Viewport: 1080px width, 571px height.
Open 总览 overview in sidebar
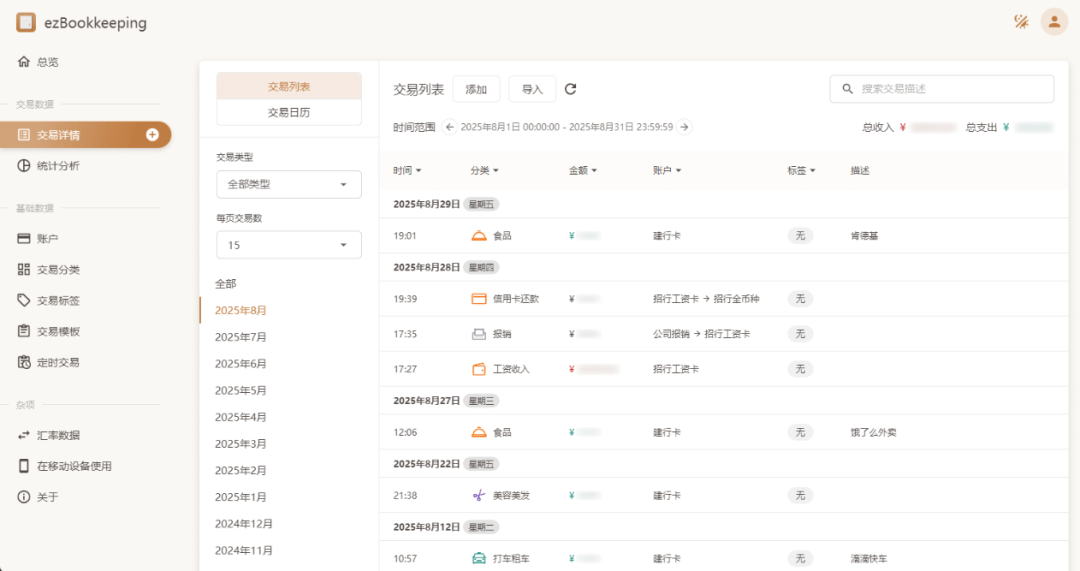[86, 62]
